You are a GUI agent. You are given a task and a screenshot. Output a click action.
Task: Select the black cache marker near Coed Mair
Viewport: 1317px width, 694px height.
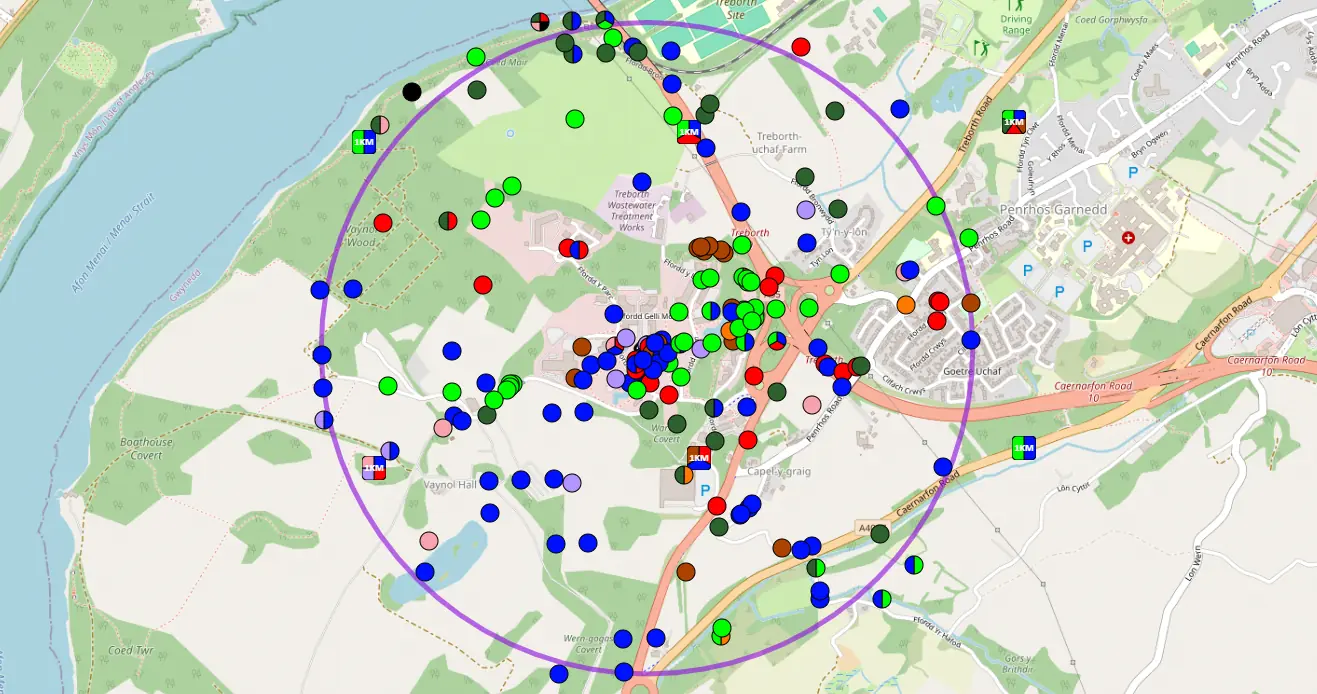click(x=414, y=90)
